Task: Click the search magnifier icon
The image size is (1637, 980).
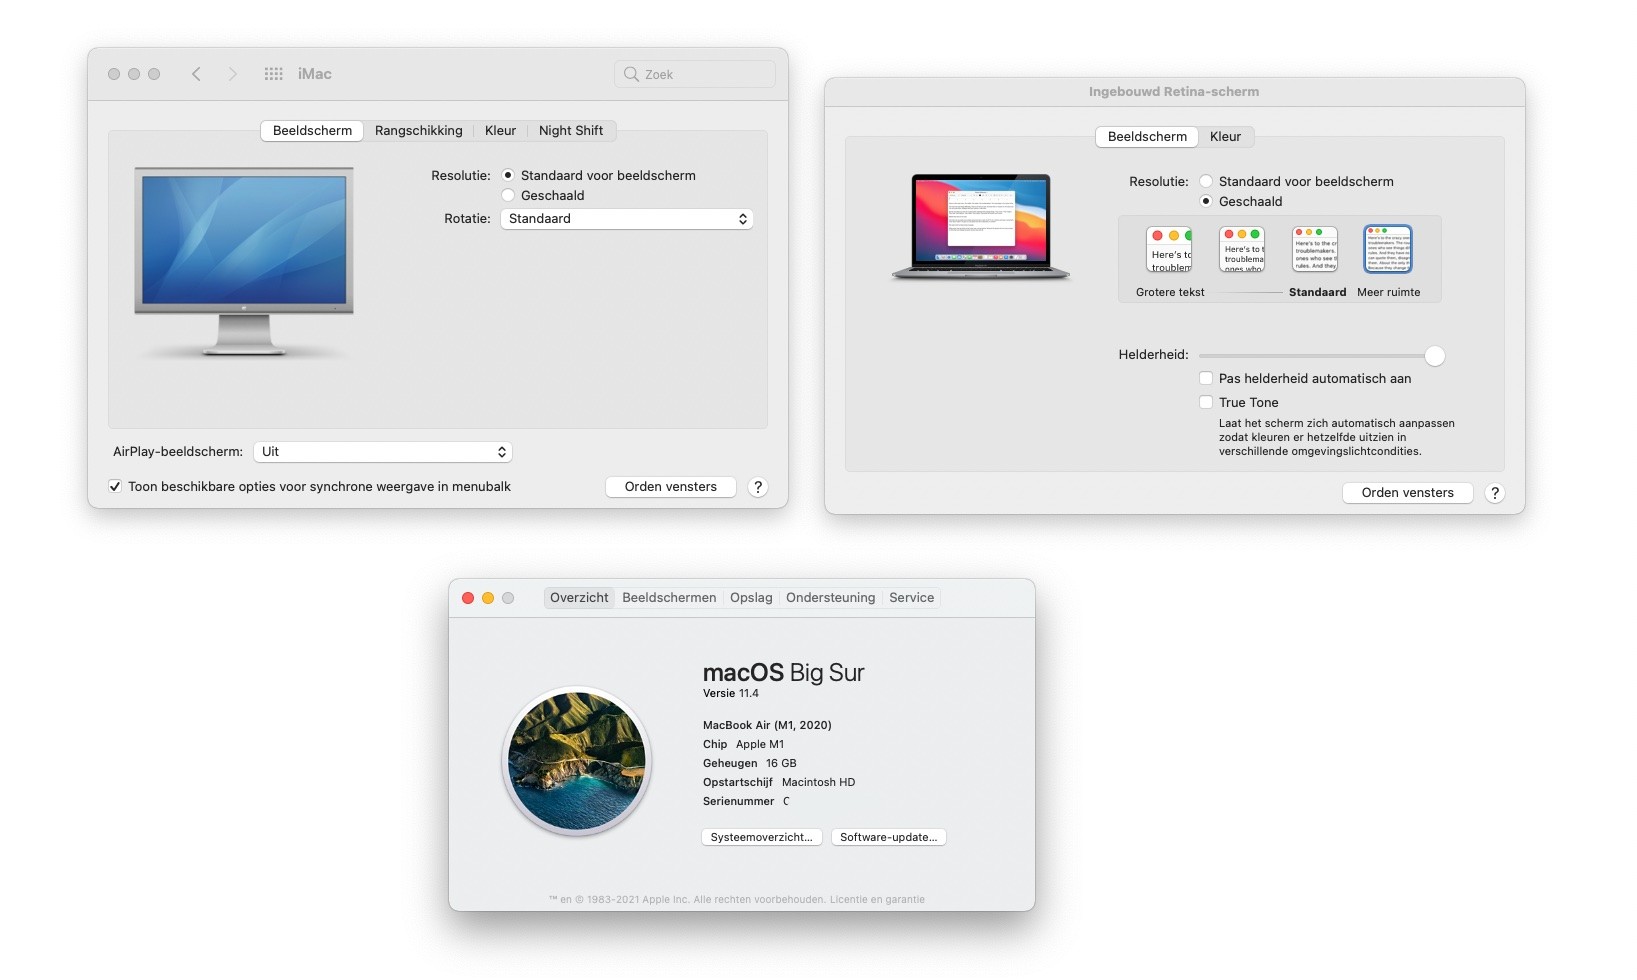Action: (x=631, y=74)
